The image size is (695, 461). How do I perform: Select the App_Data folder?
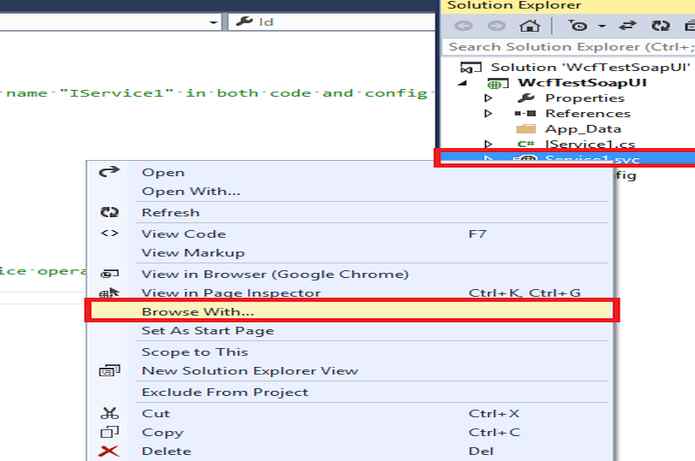click(x=583, y=129)
